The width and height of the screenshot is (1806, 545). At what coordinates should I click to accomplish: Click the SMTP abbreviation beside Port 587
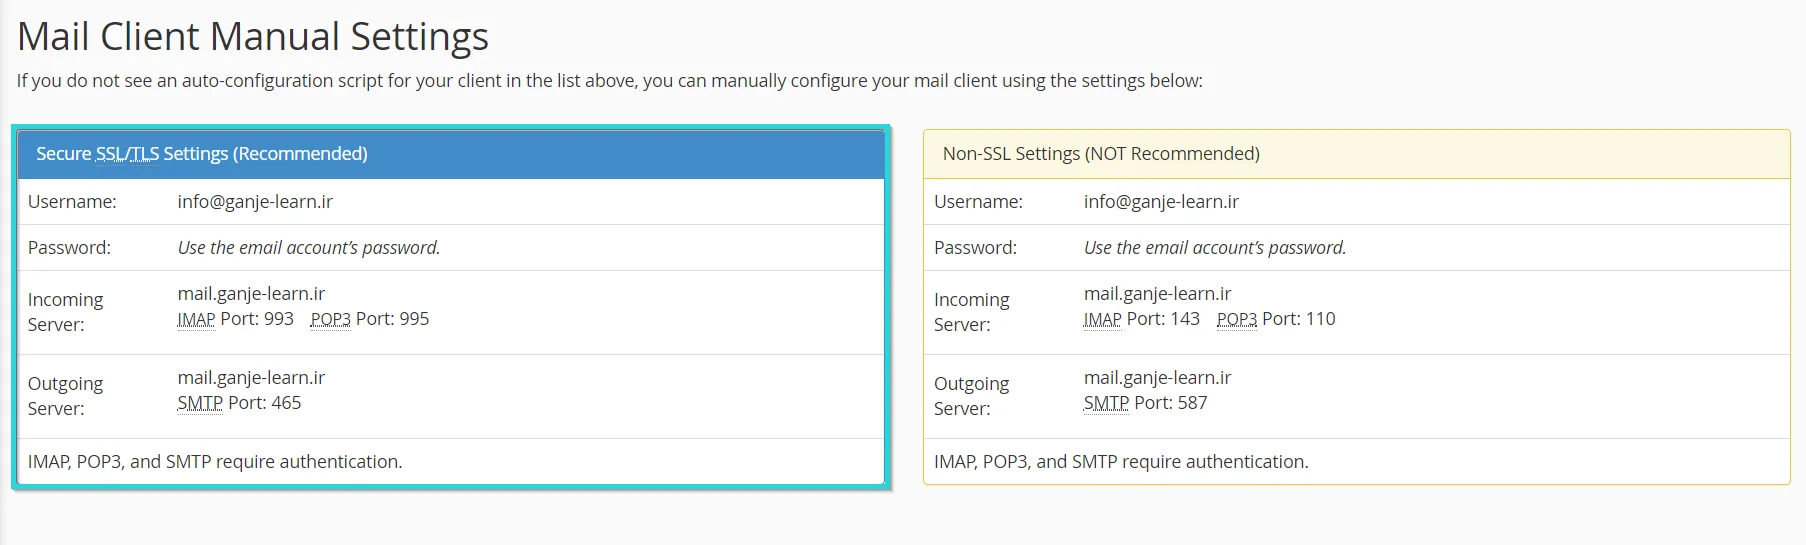pos(1106,404)
